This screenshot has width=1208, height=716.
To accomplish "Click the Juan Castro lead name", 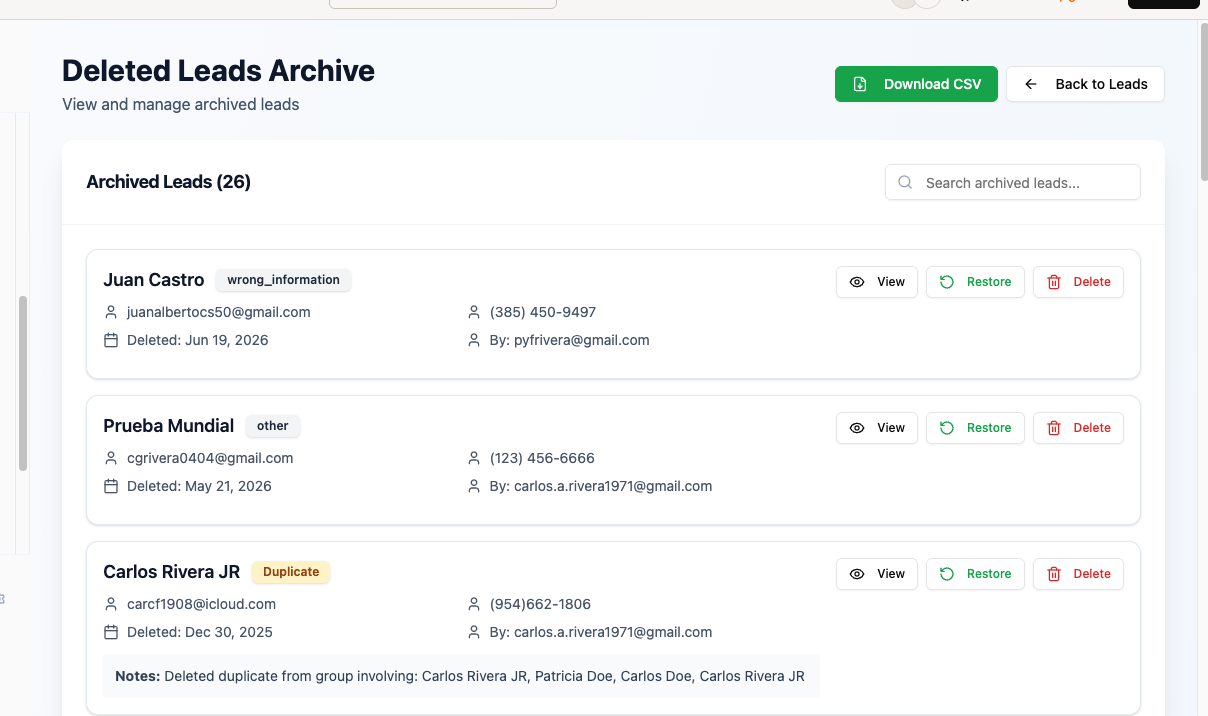I will [154, 280].
